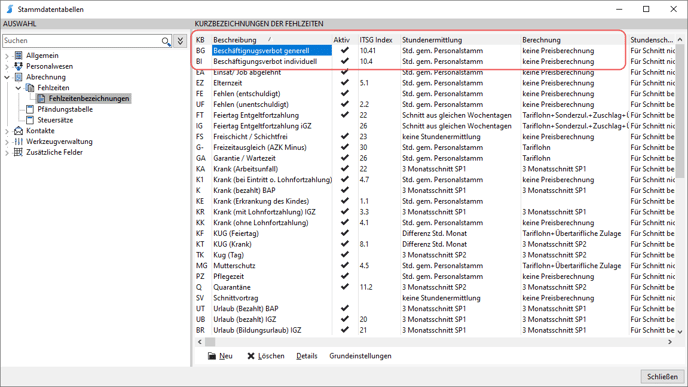Toggle Aktiv checkmark for Elternzeit row

point(345,82)
